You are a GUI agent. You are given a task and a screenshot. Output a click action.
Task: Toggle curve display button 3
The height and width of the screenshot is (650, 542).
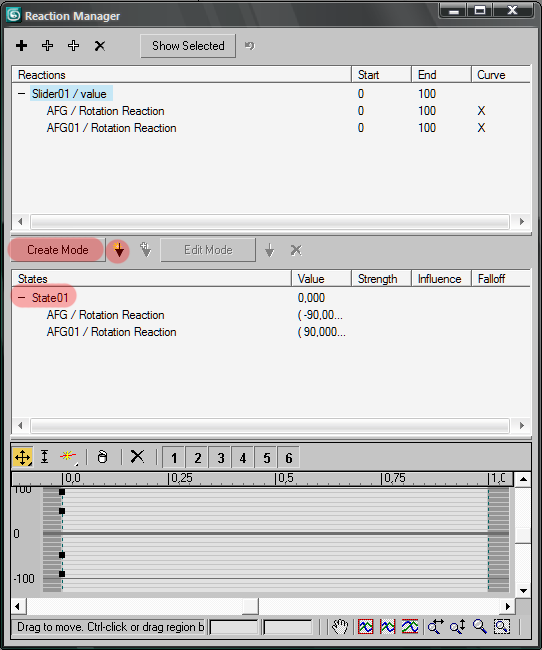pos(221,458)
